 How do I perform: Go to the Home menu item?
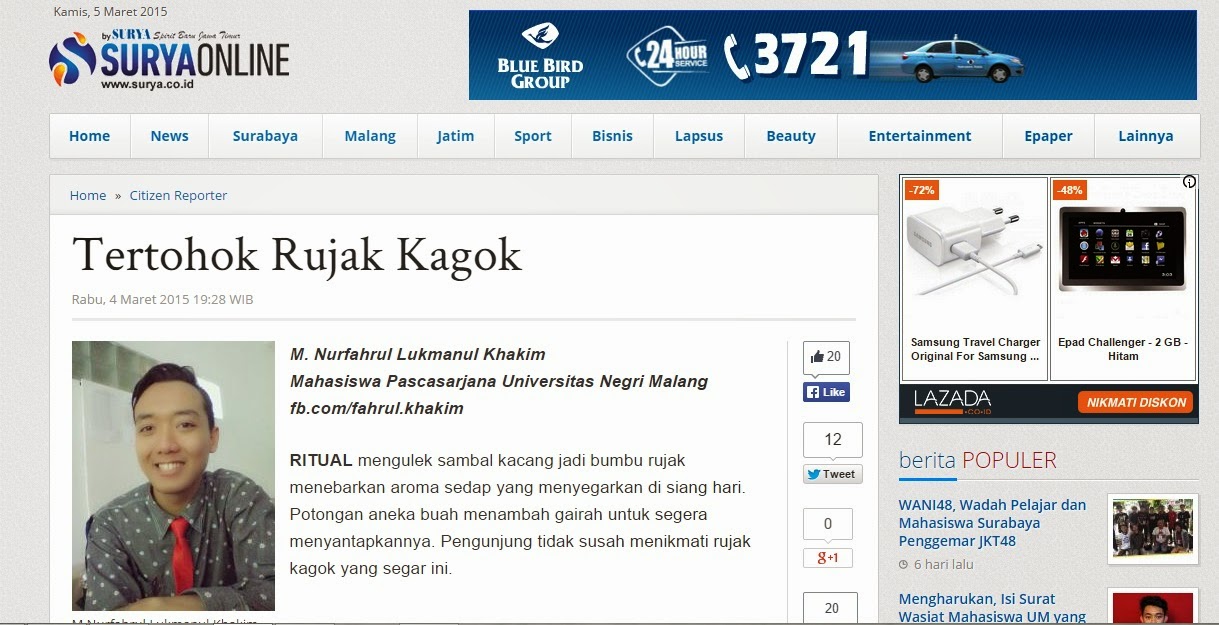[x=90, y=136]
